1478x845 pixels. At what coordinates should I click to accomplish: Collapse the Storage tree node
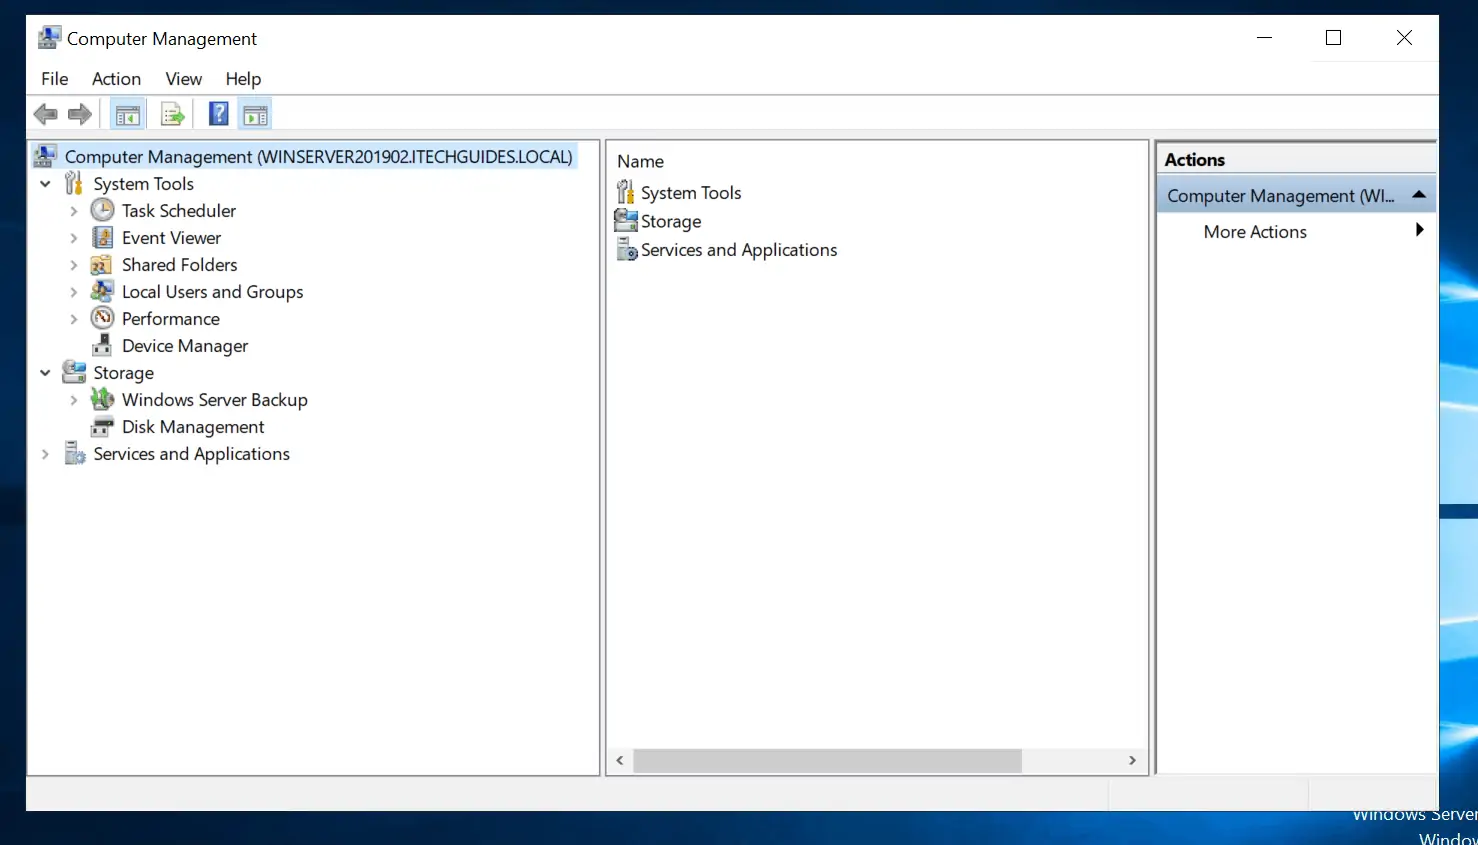click(x=45, y=373)
